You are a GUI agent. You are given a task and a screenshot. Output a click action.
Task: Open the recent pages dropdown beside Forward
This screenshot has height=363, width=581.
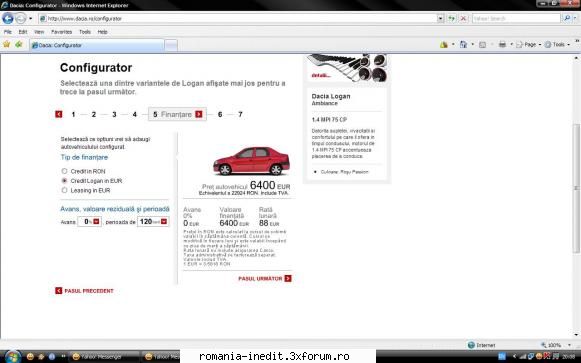coord(31,18)
